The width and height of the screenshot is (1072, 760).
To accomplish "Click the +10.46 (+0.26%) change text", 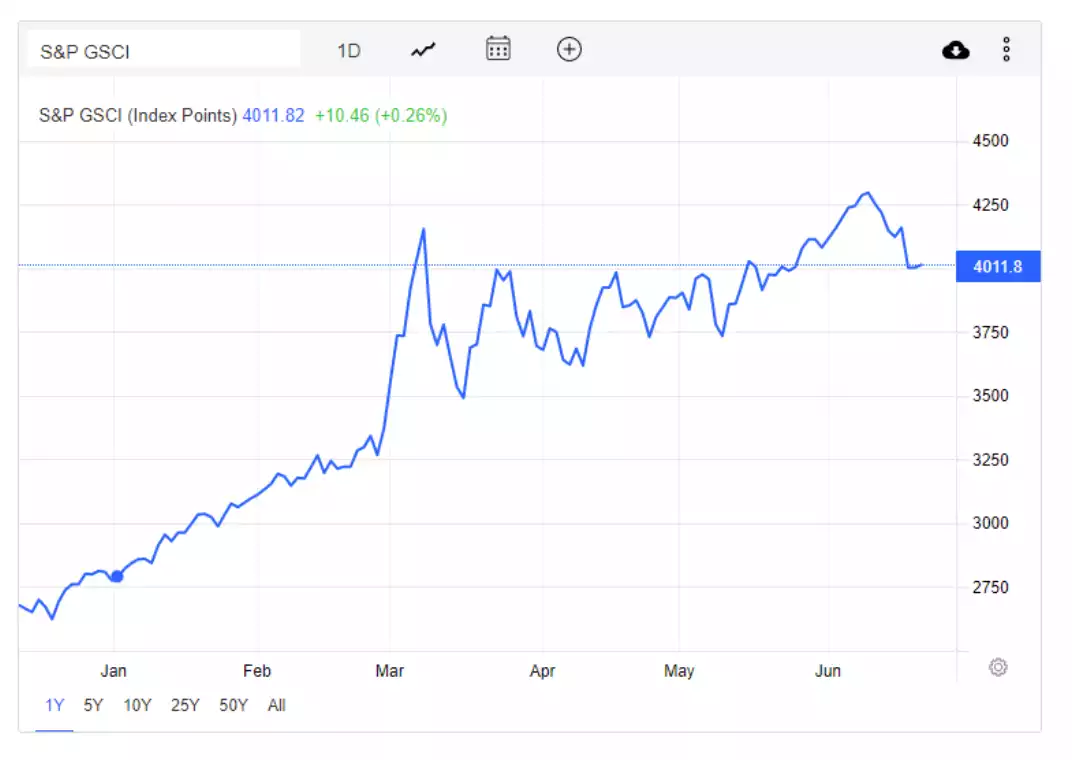I will point(381,116).
